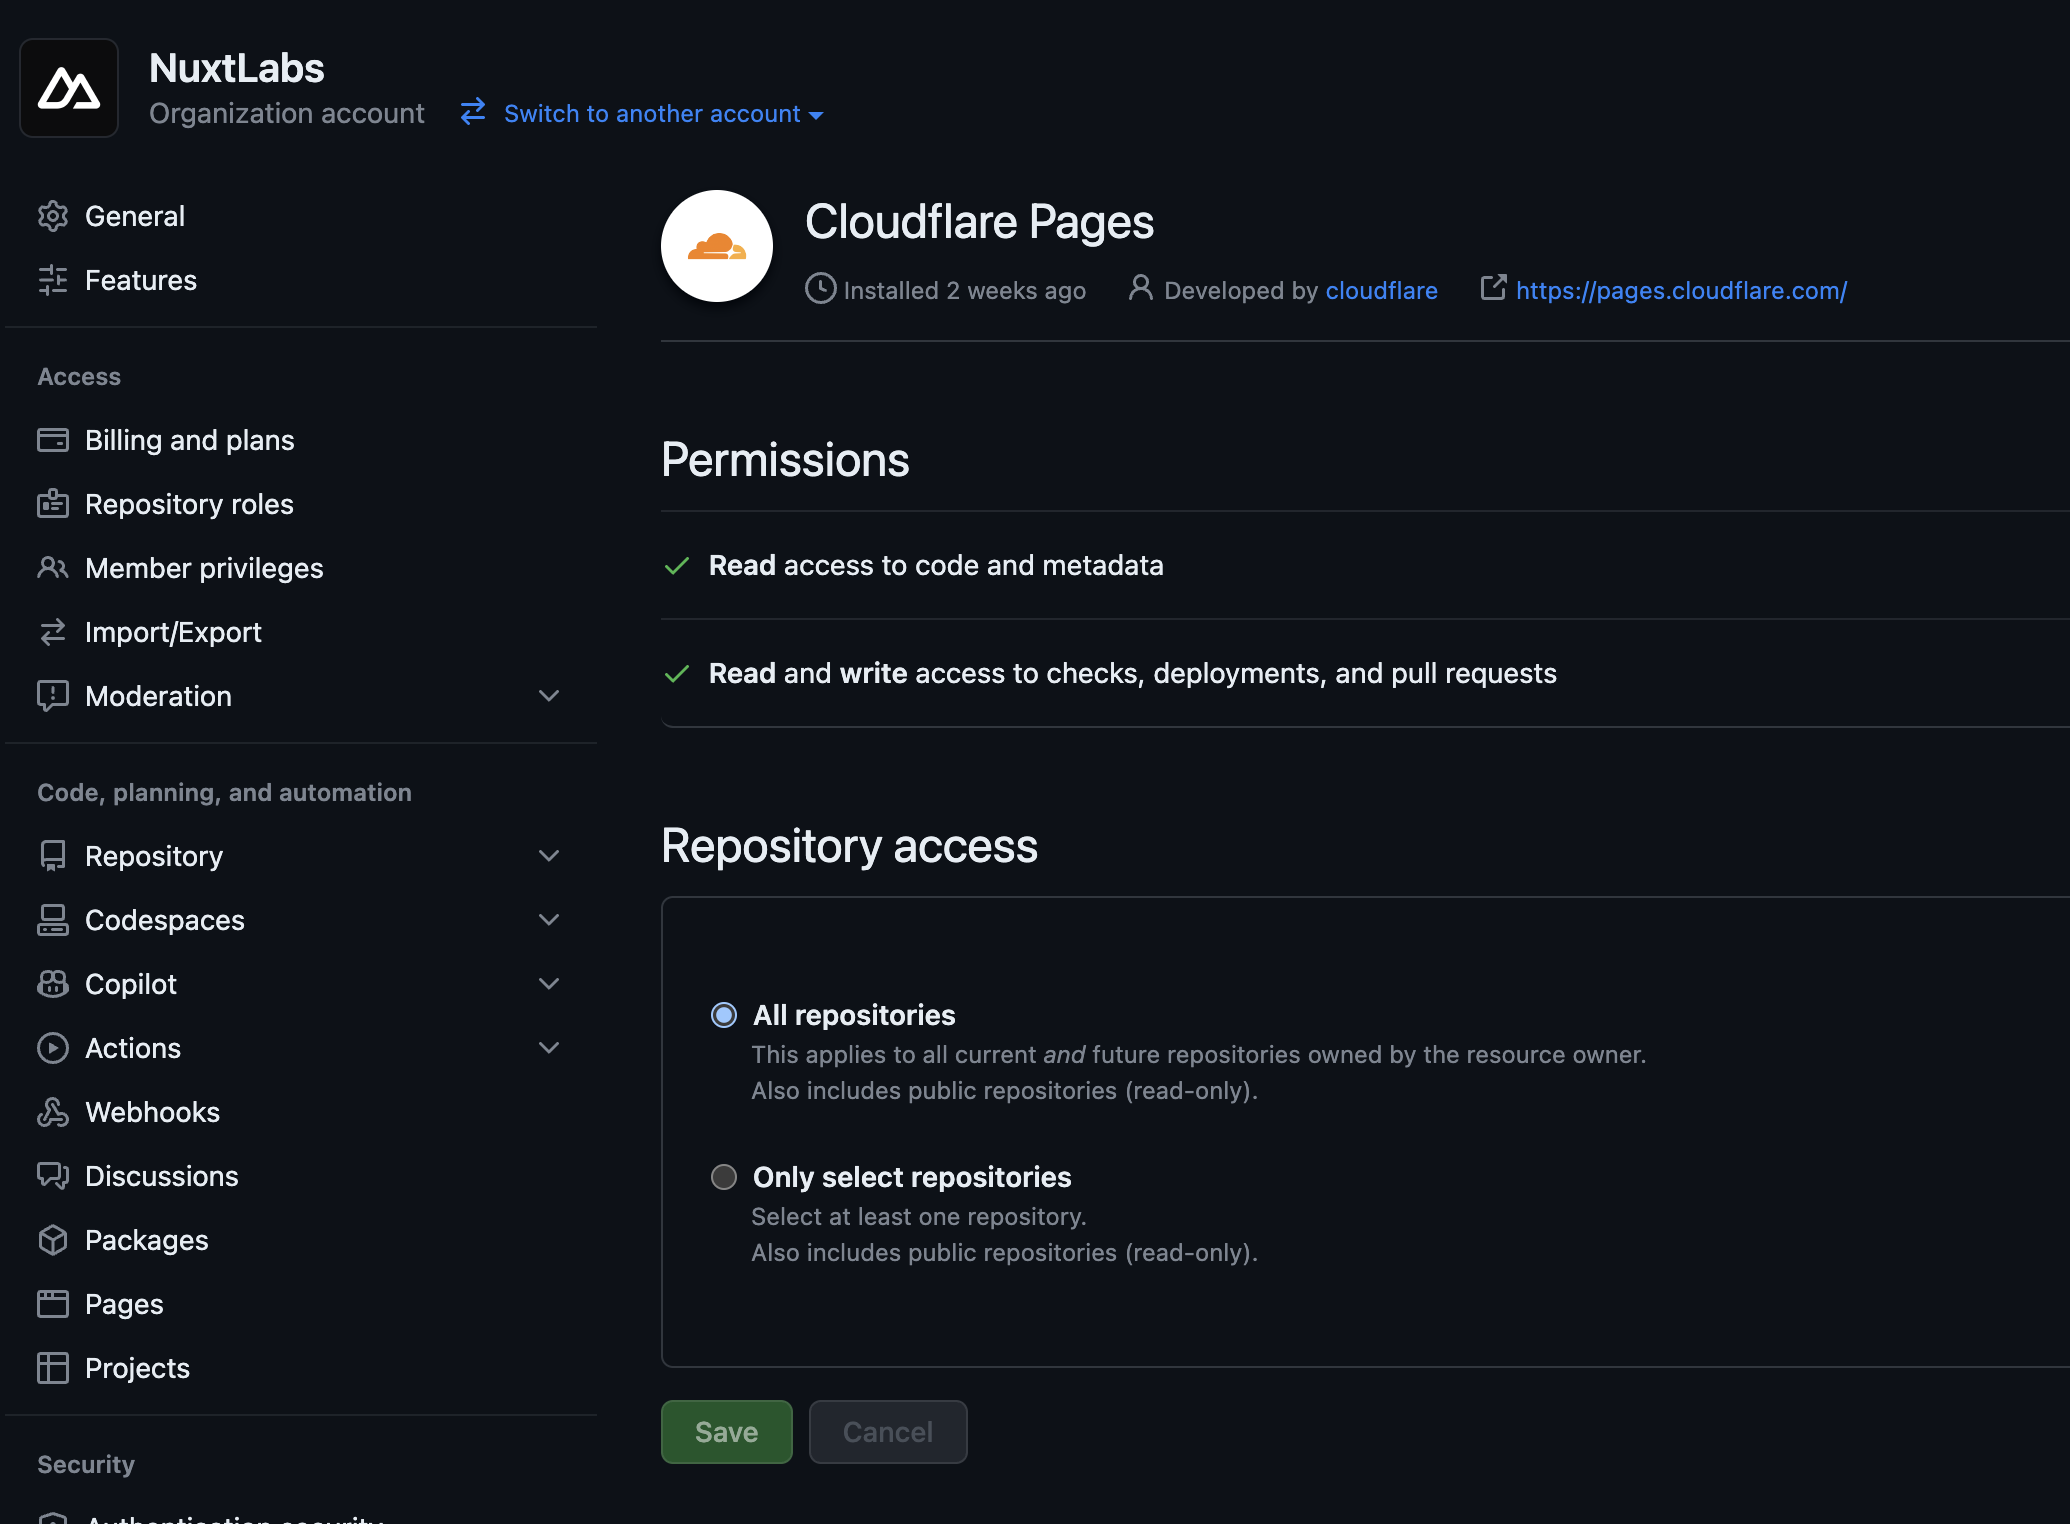Click the Cloudflare Pages app logo

pos(716,245)
